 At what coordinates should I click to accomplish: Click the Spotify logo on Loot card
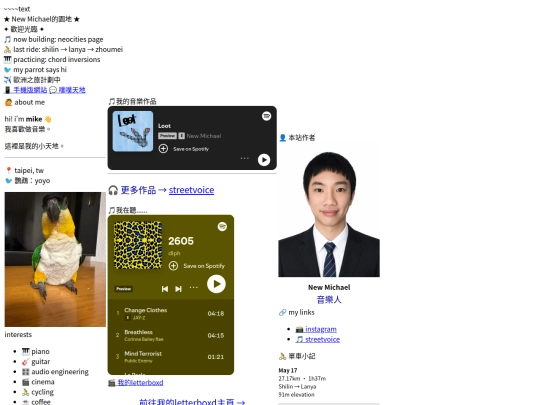(x=266, y=116)
